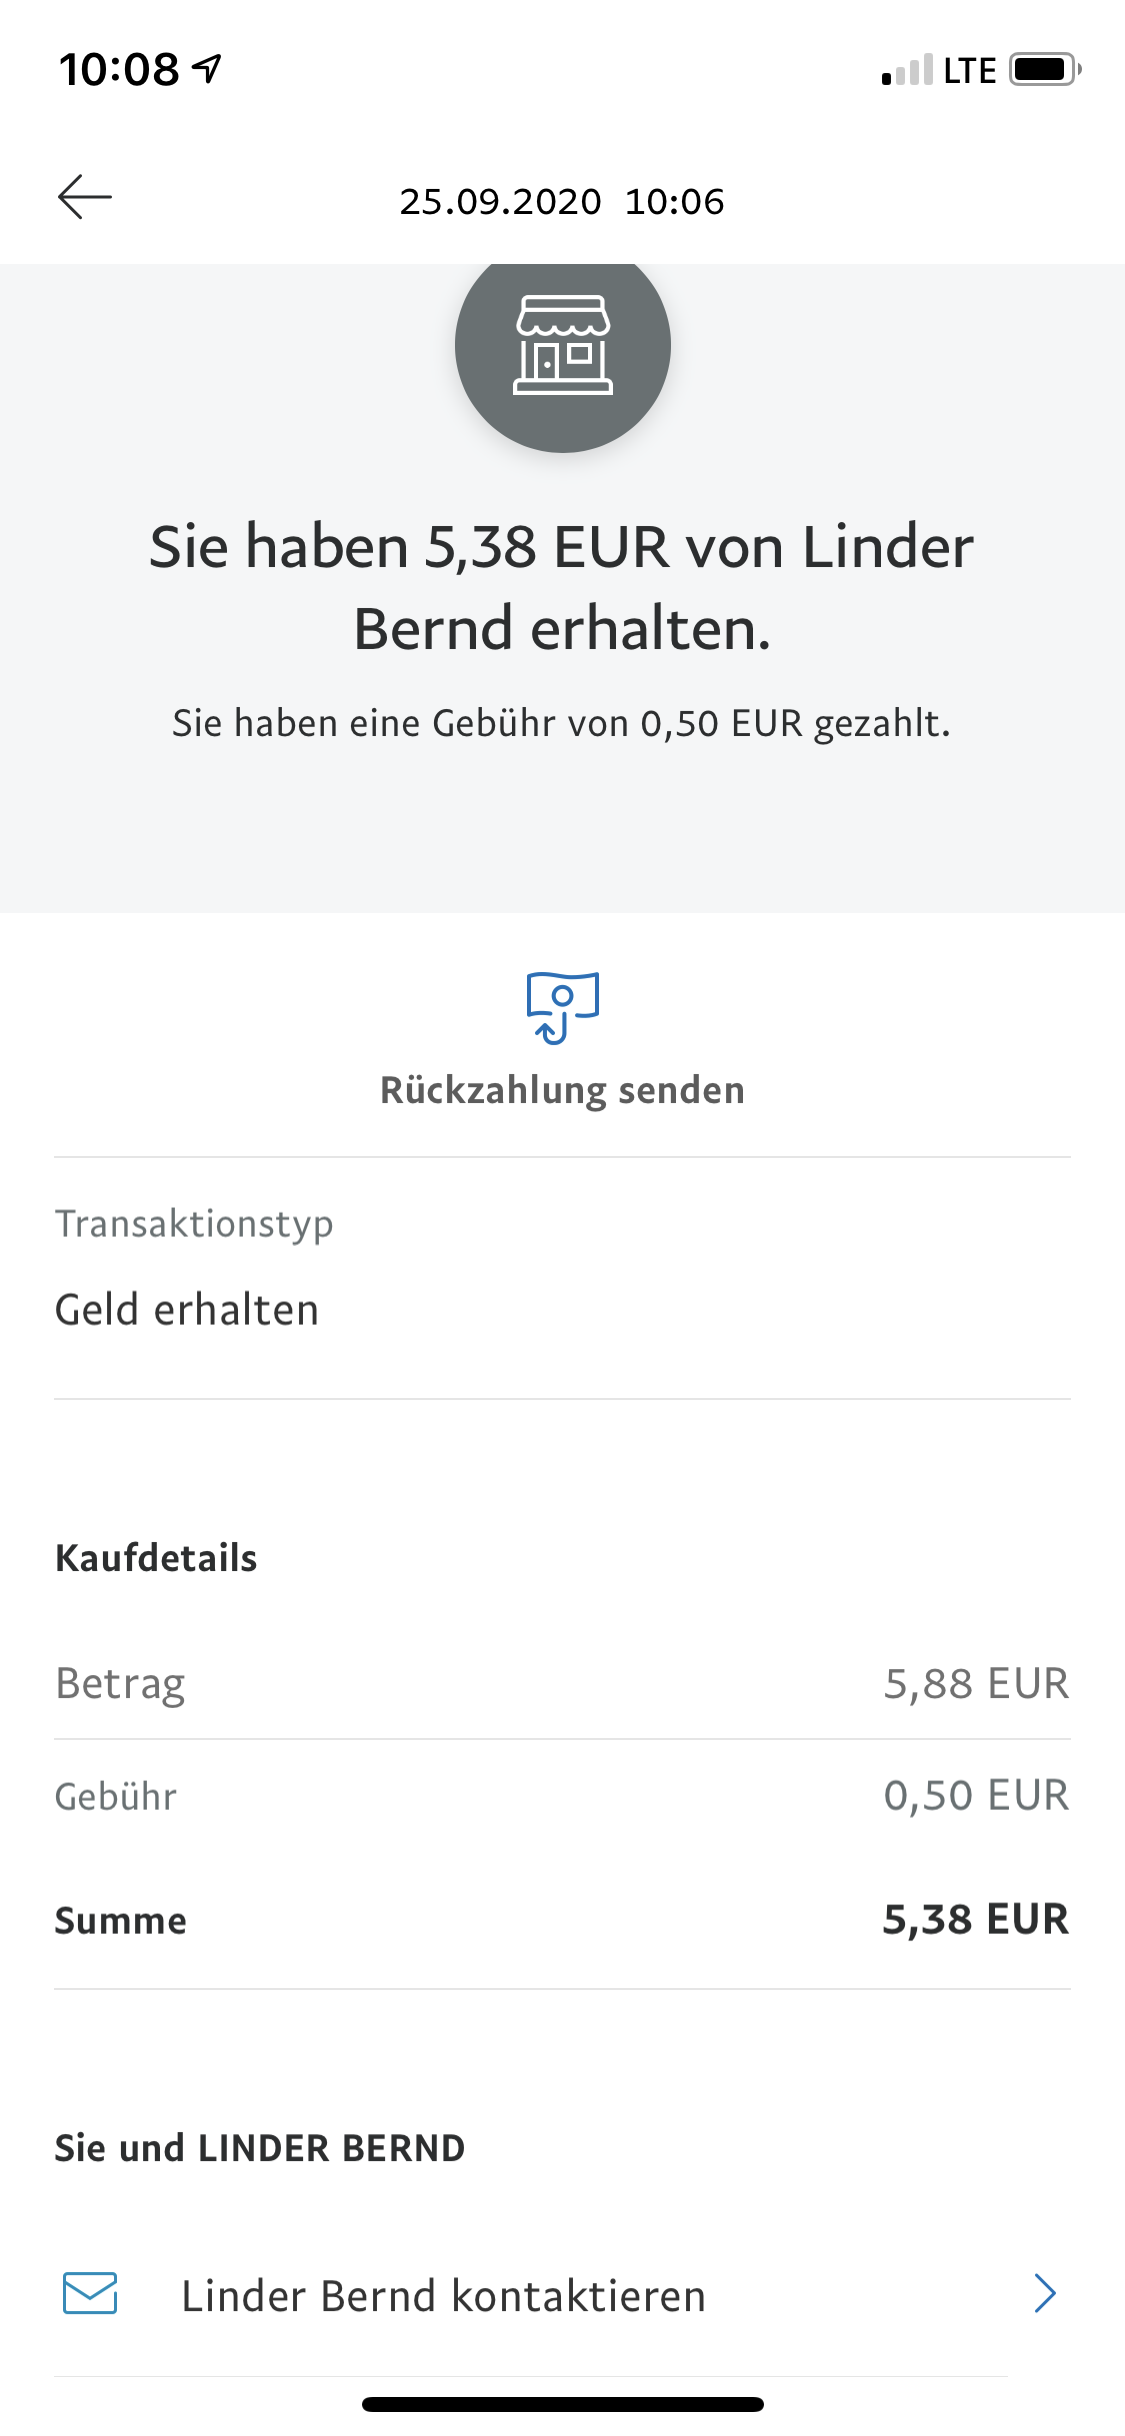Tap the "Kaufdetails" section heading

(156, 1558)
